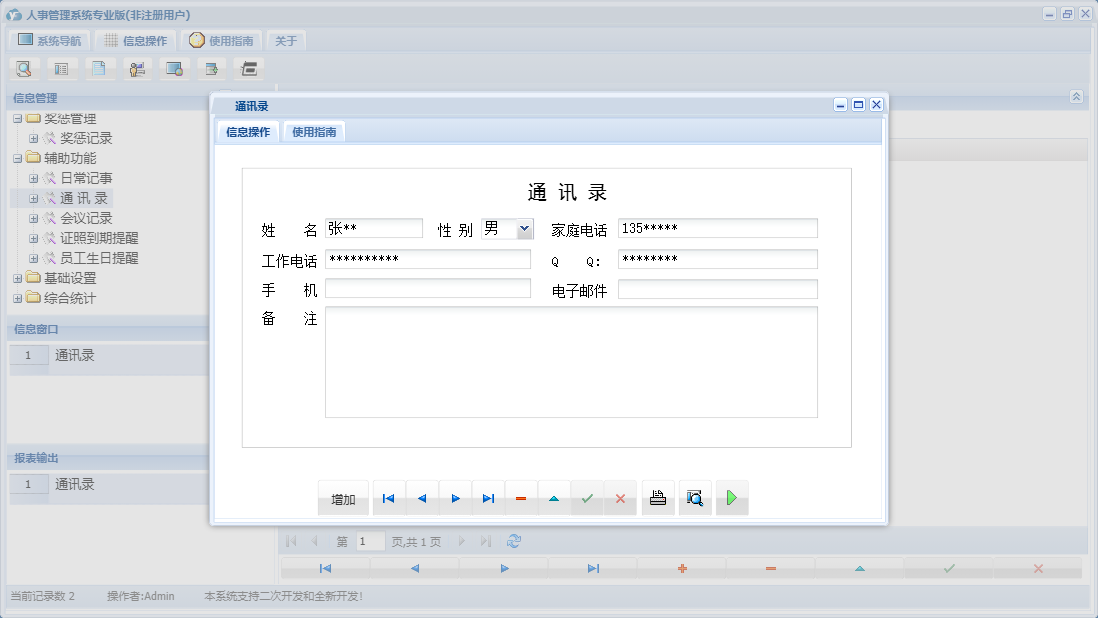Expand the 基础设置 folder node
1098x618 pixels.
coord(17,278)
